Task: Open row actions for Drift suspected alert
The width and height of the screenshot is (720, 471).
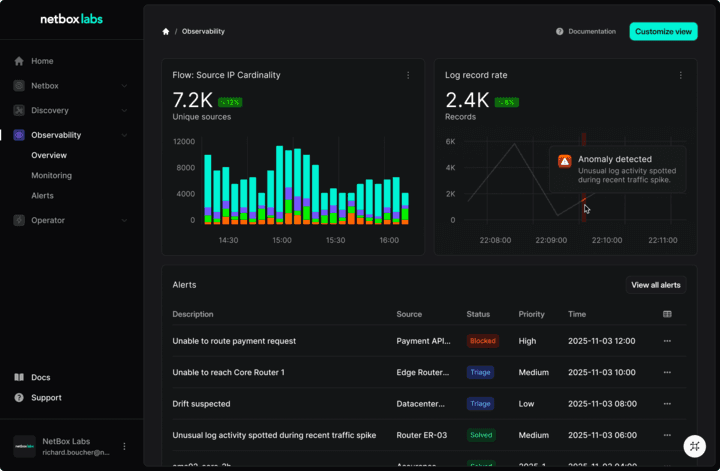Action: click(667, 404)
